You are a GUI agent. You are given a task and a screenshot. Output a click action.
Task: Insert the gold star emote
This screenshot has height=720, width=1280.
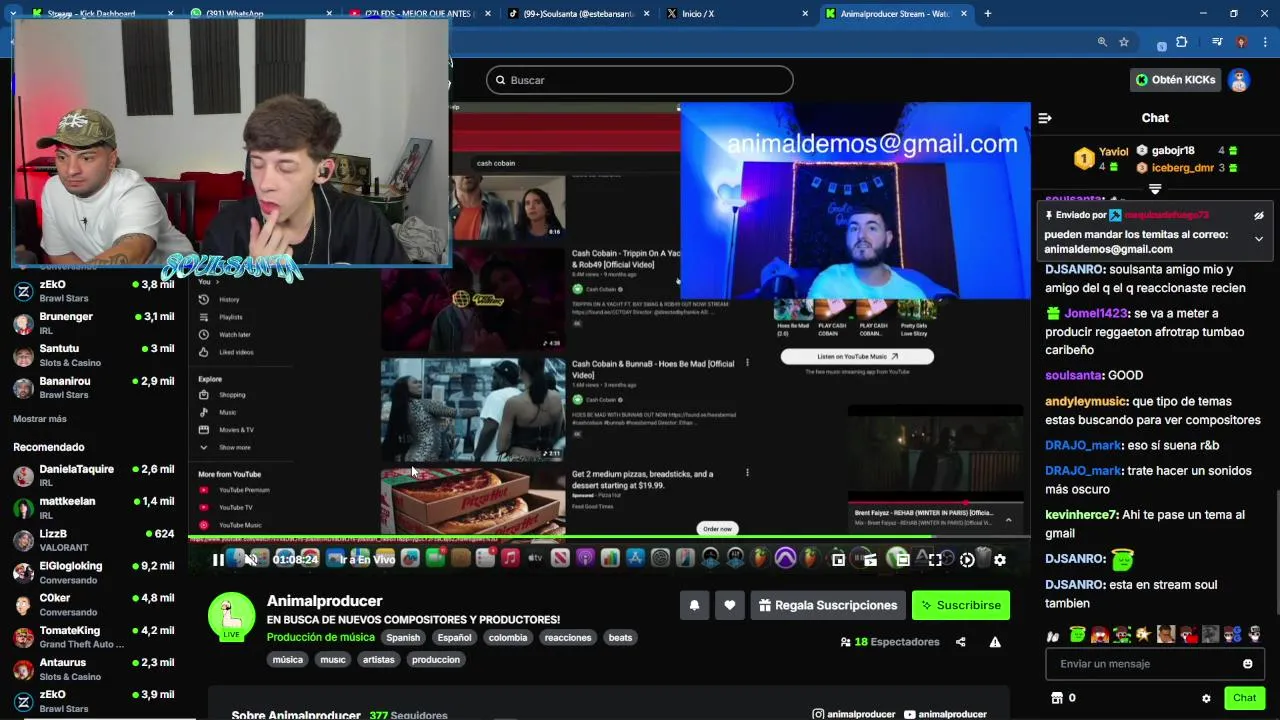tap(1143, 634)
